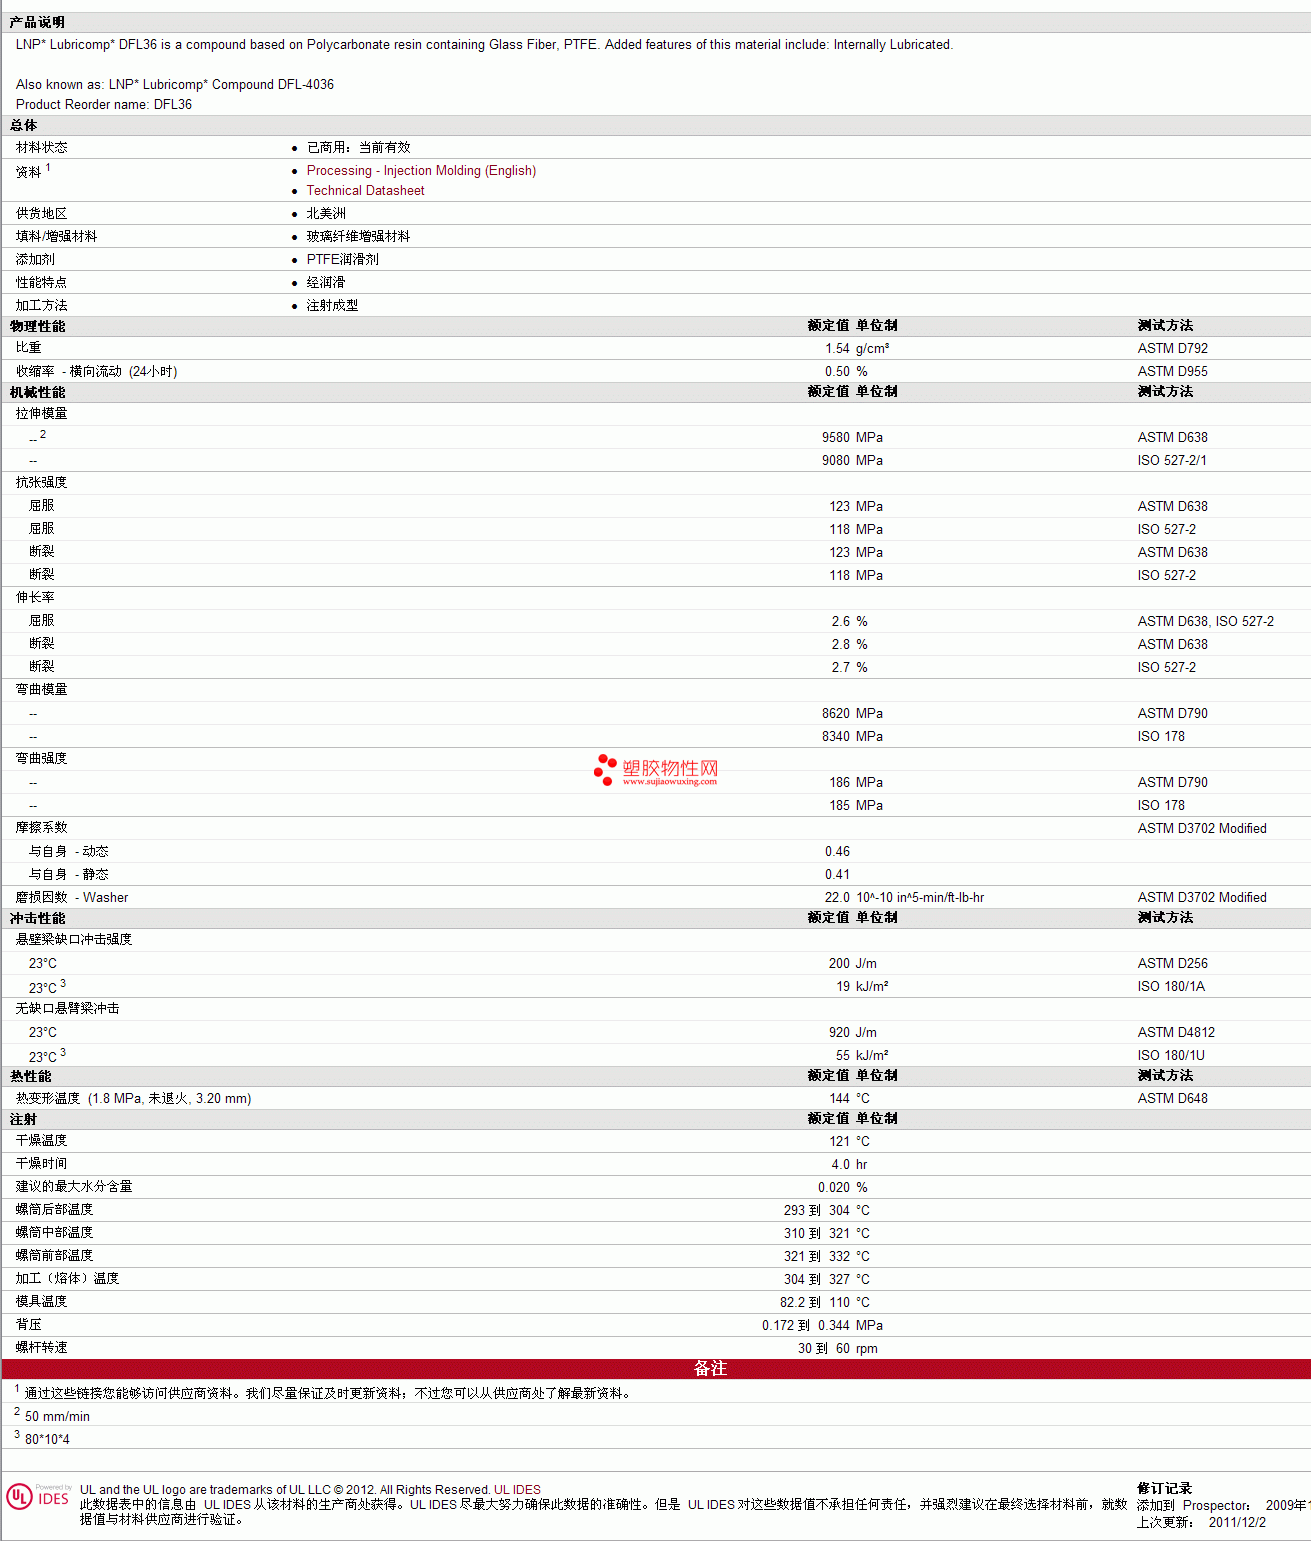Click the 北美洲 value

pyautogui.click(x=326, y=214)
